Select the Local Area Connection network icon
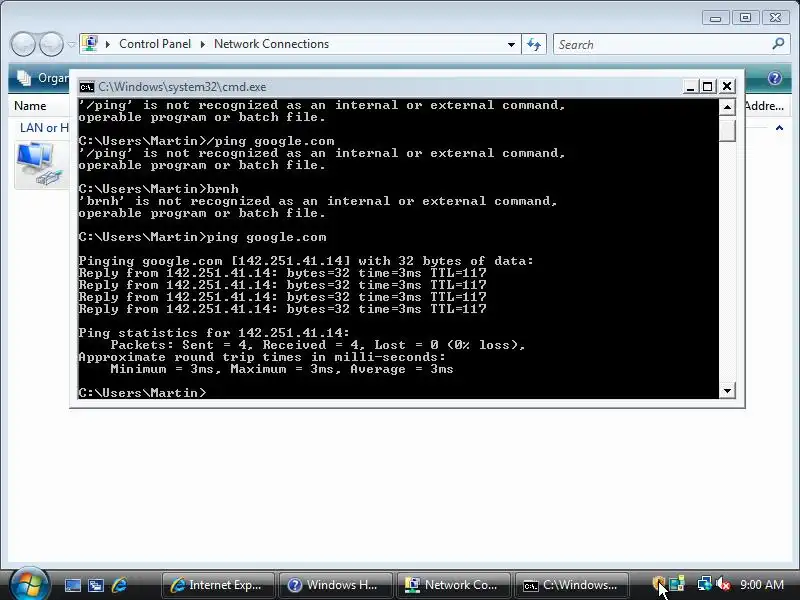 (40, 164)
